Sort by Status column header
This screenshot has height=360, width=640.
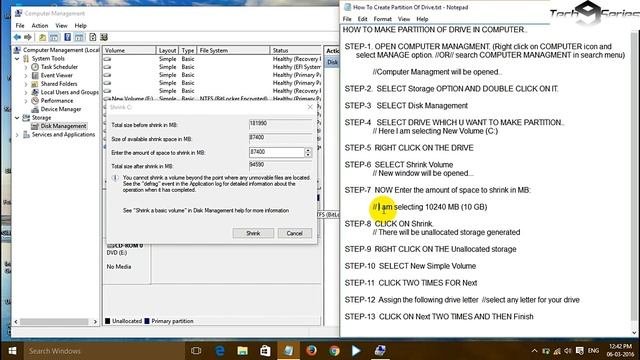pos(296,51)
